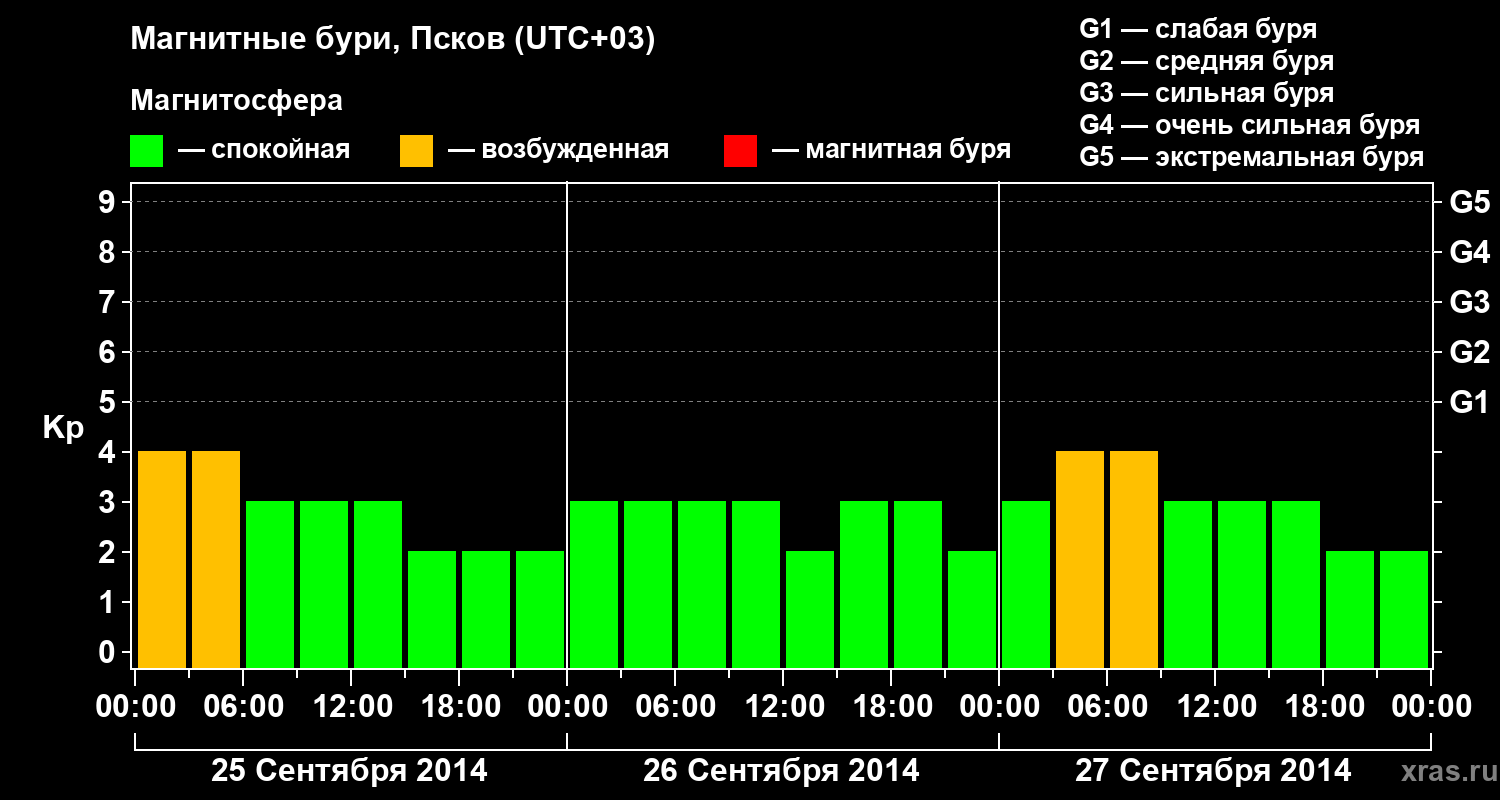This screenshot has width=1500, height=800.
Task: Click the 'G5 — экстремальная буря' legend line
Action: coord(1251,157)
